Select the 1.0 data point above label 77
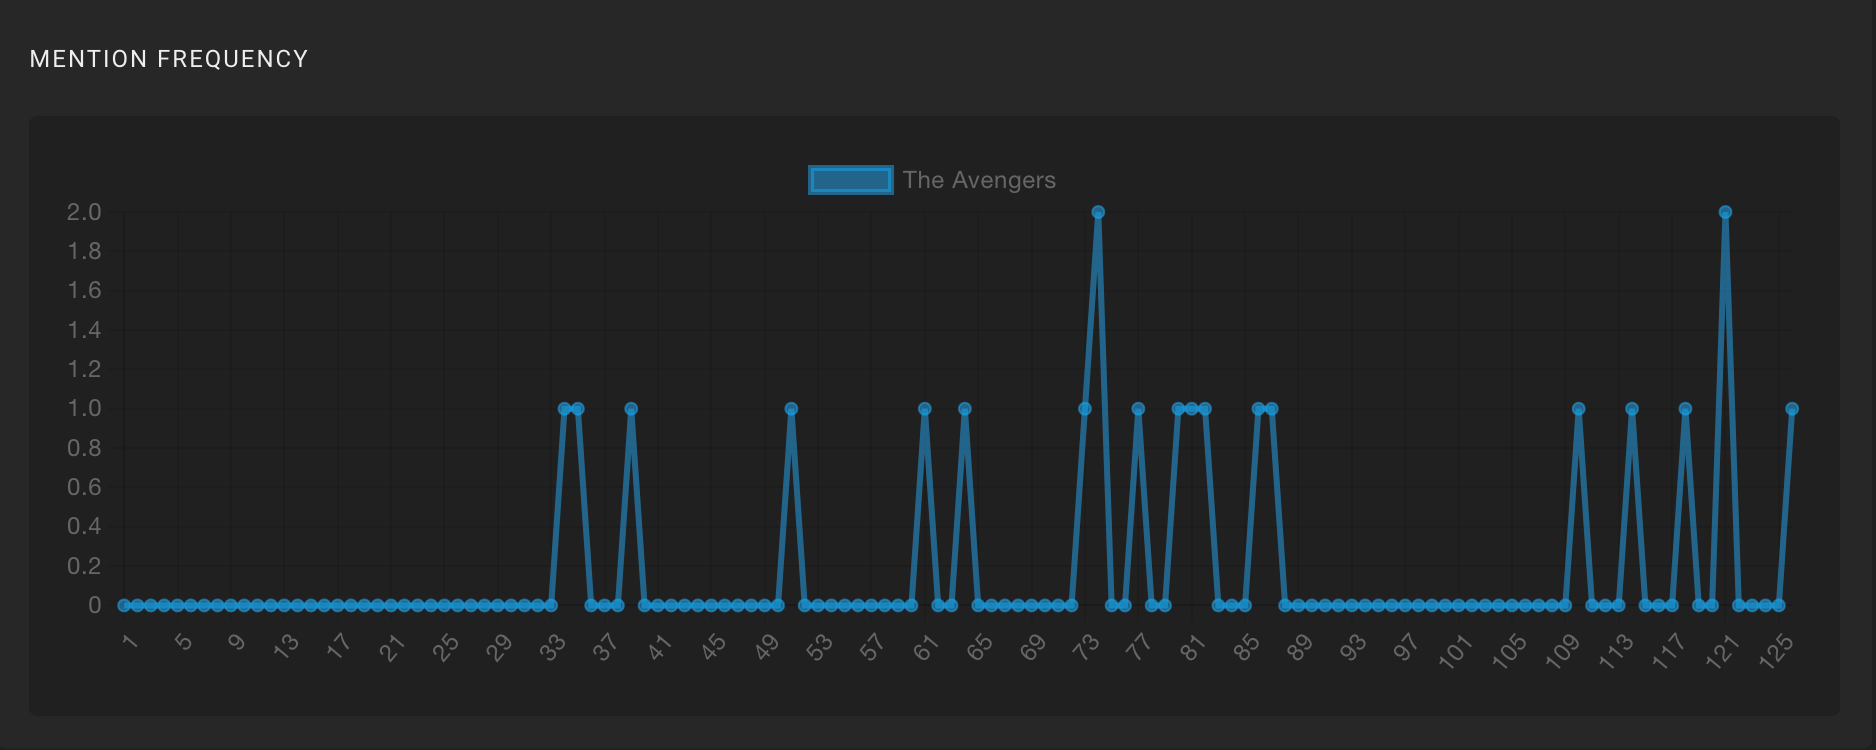1876x750 pixels. [1138, 409]
